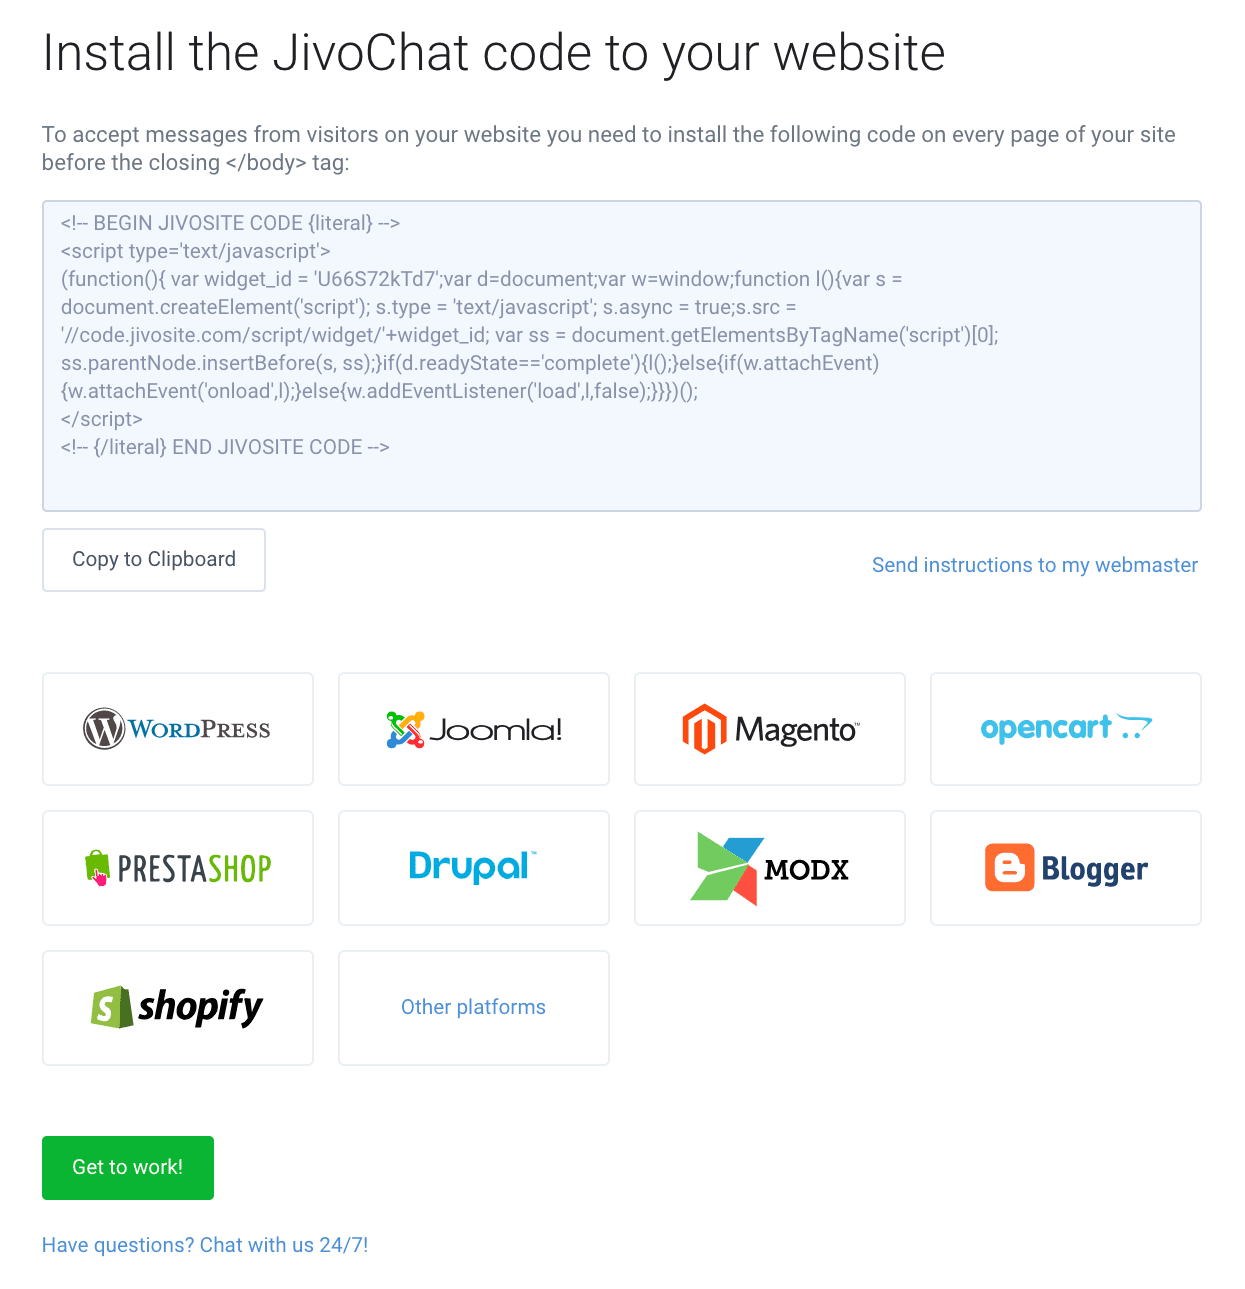Select the Drupal logo tile
The height and width of the screenshot is (1289, 1245).
click(474, 868)
